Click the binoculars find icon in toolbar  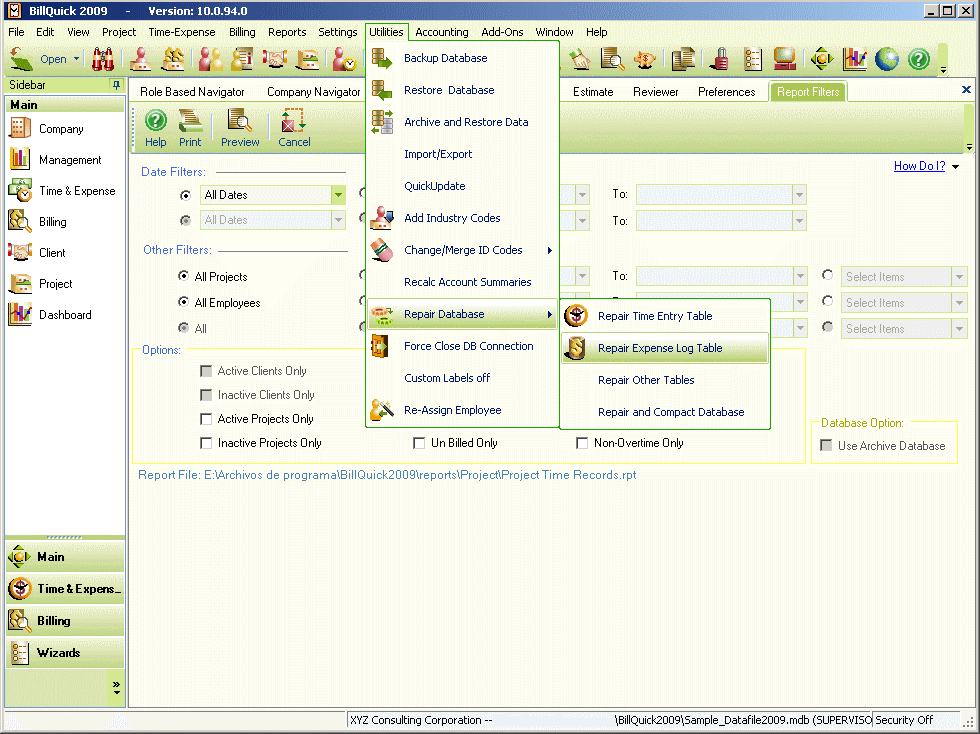(102, 59)
